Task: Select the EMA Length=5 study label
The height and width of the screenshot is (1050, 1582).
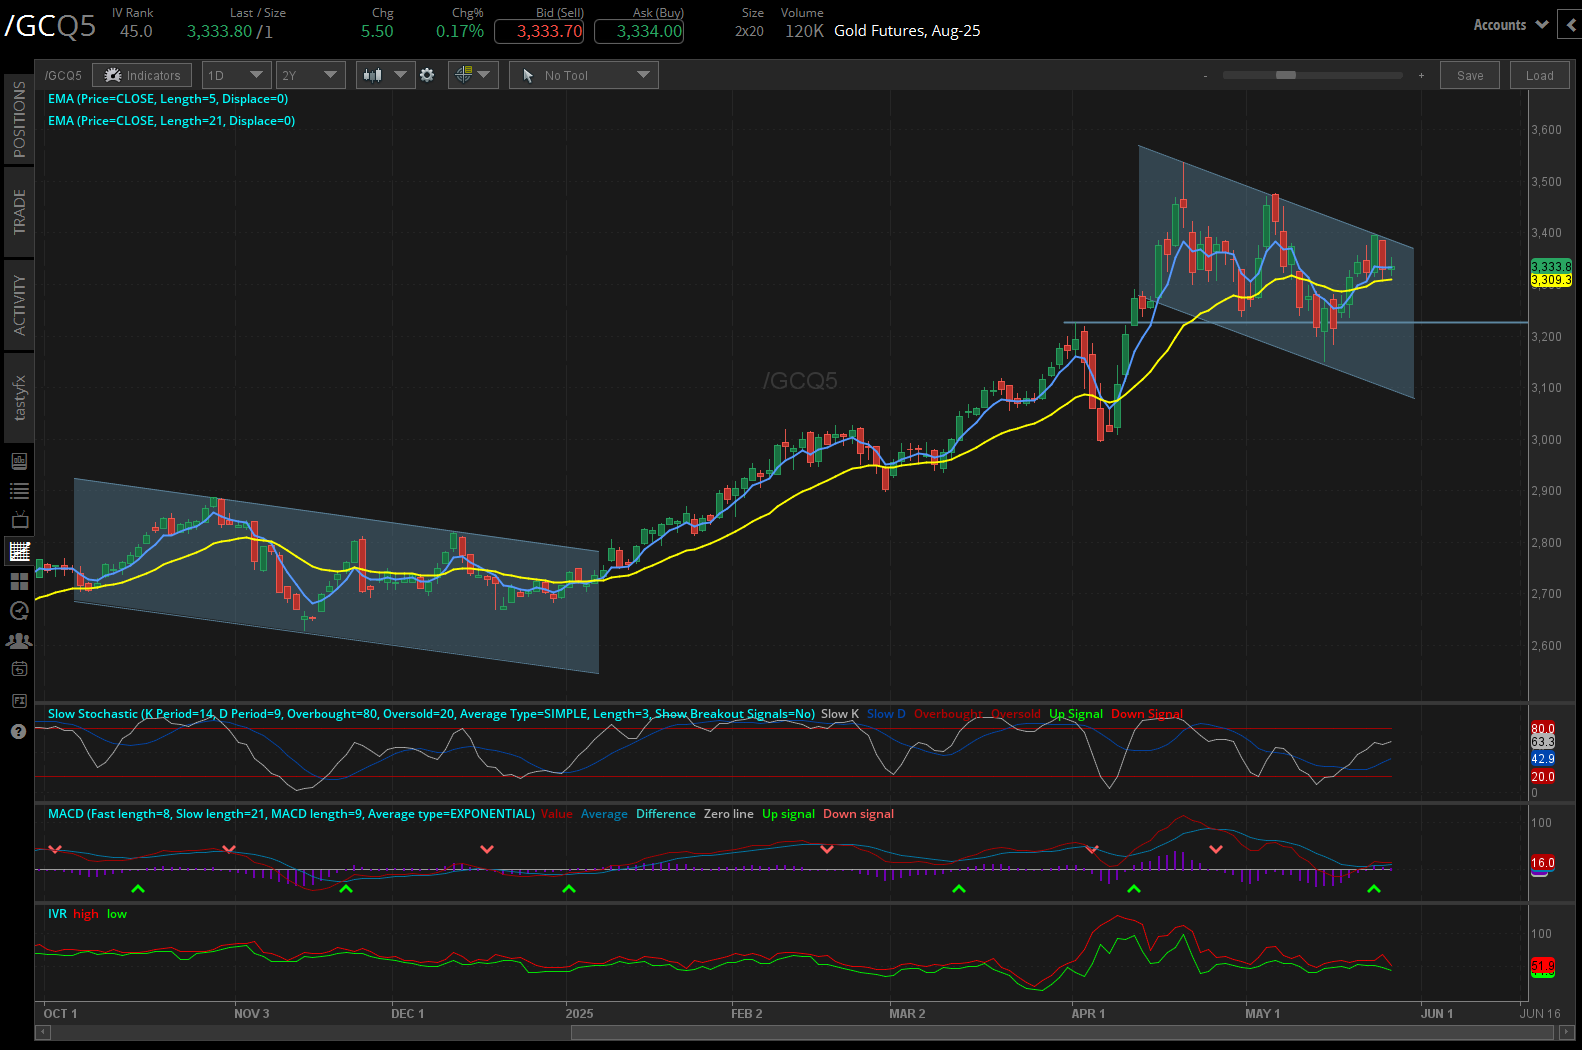Action: pyautogui.click(x=168, y=99)
